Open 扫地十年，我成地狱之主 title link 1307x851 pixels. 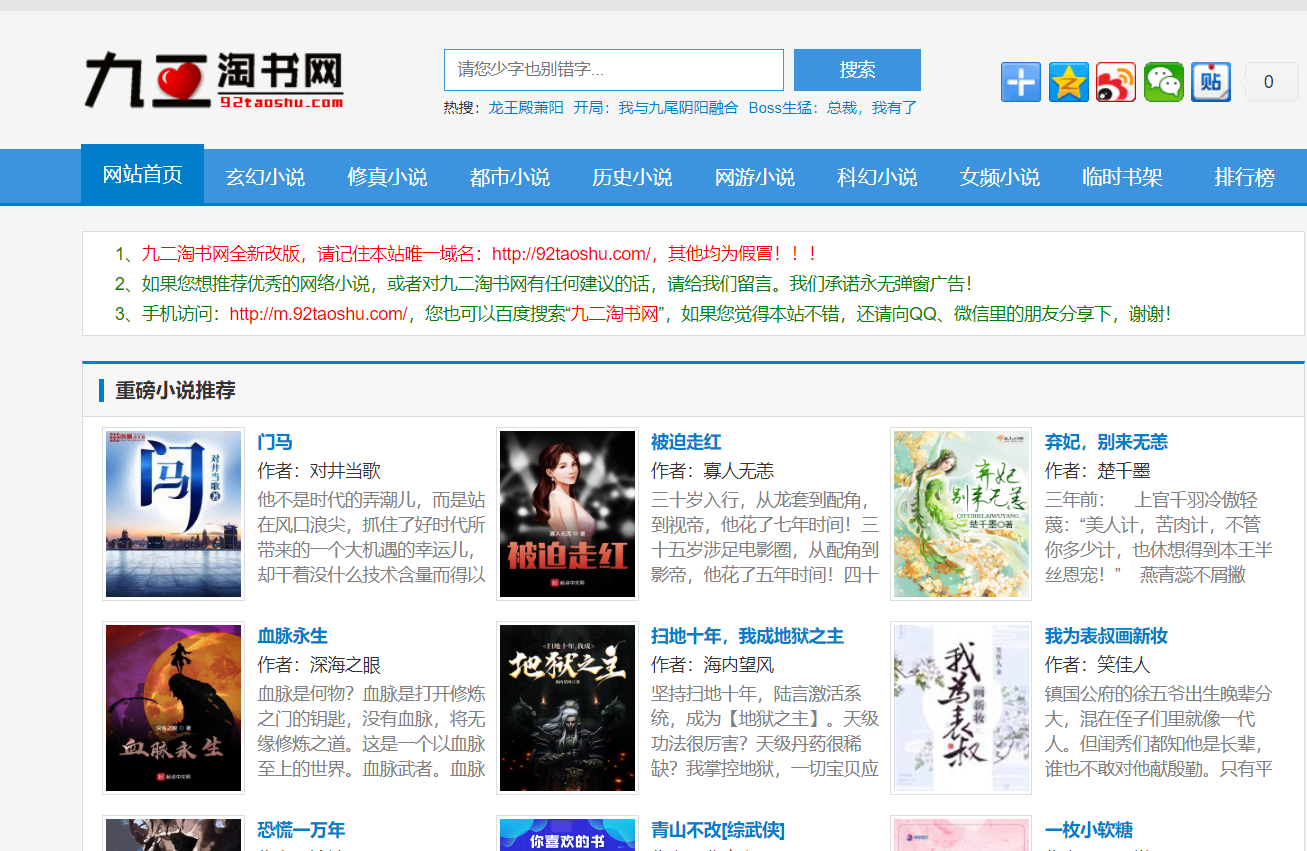[x=747, y=636]
